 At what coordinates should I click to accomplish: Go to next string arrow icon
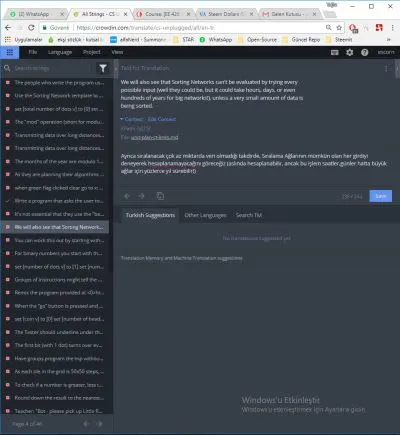(142, 196)
